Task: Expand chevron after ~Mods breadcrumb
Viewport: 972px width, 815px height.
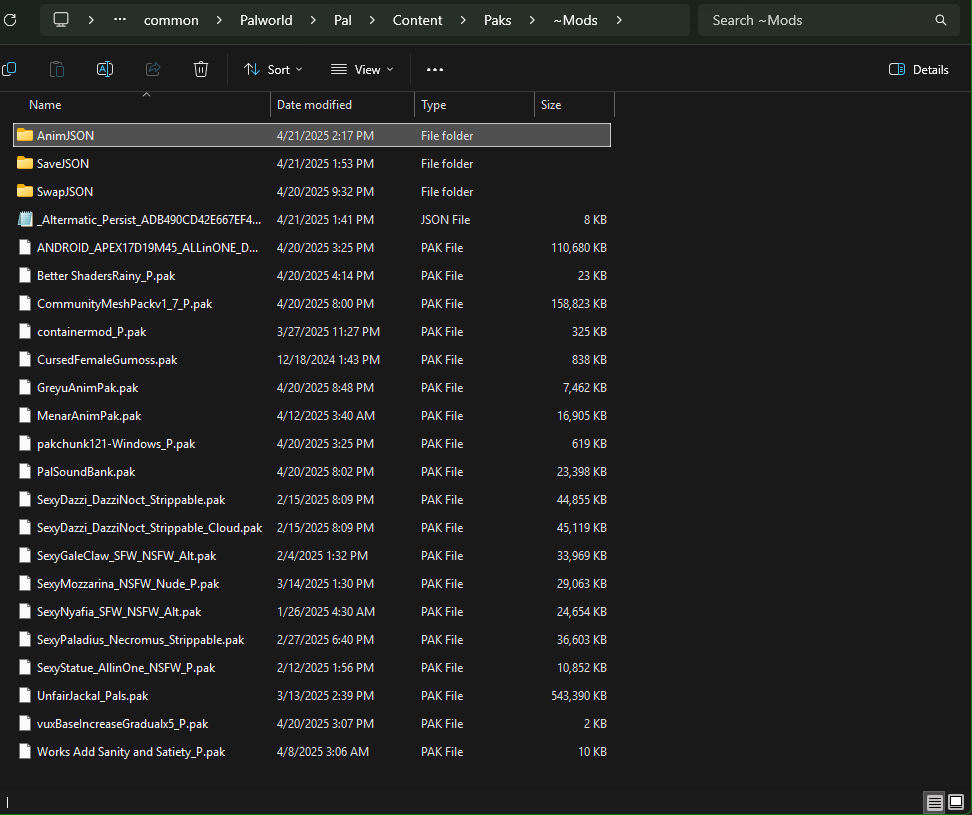Action: (x=619, y=20)
